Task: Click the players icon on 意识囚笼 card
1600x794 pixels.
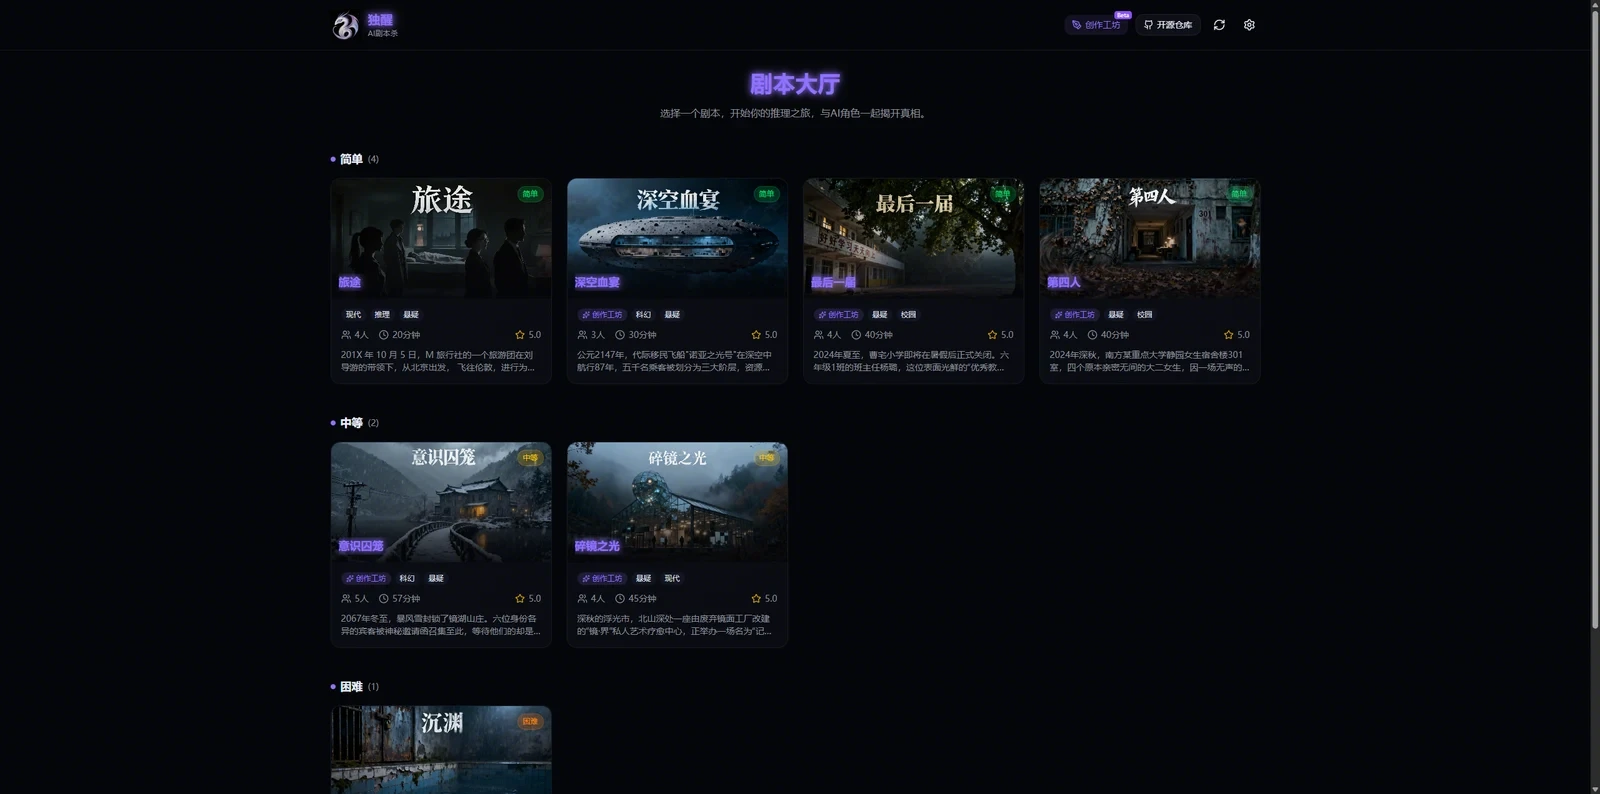Action: pos(346,599)
